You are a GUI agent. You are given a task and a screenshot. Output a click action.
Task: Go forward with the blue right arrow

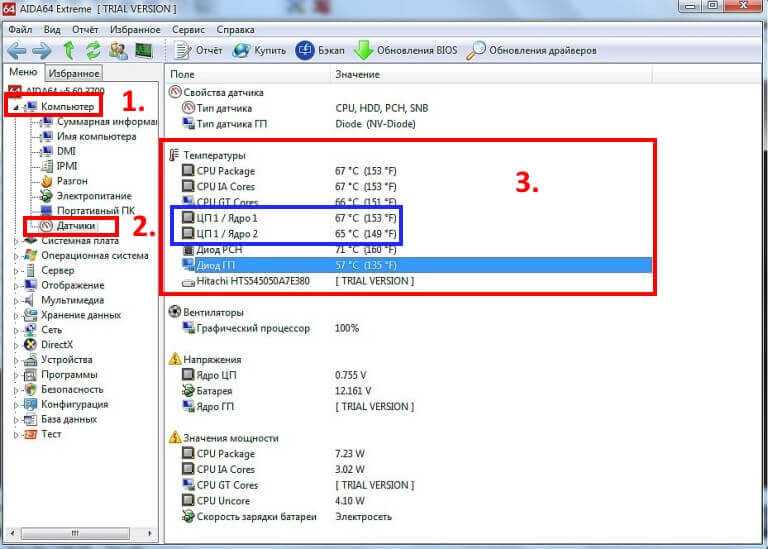(42, 50)
